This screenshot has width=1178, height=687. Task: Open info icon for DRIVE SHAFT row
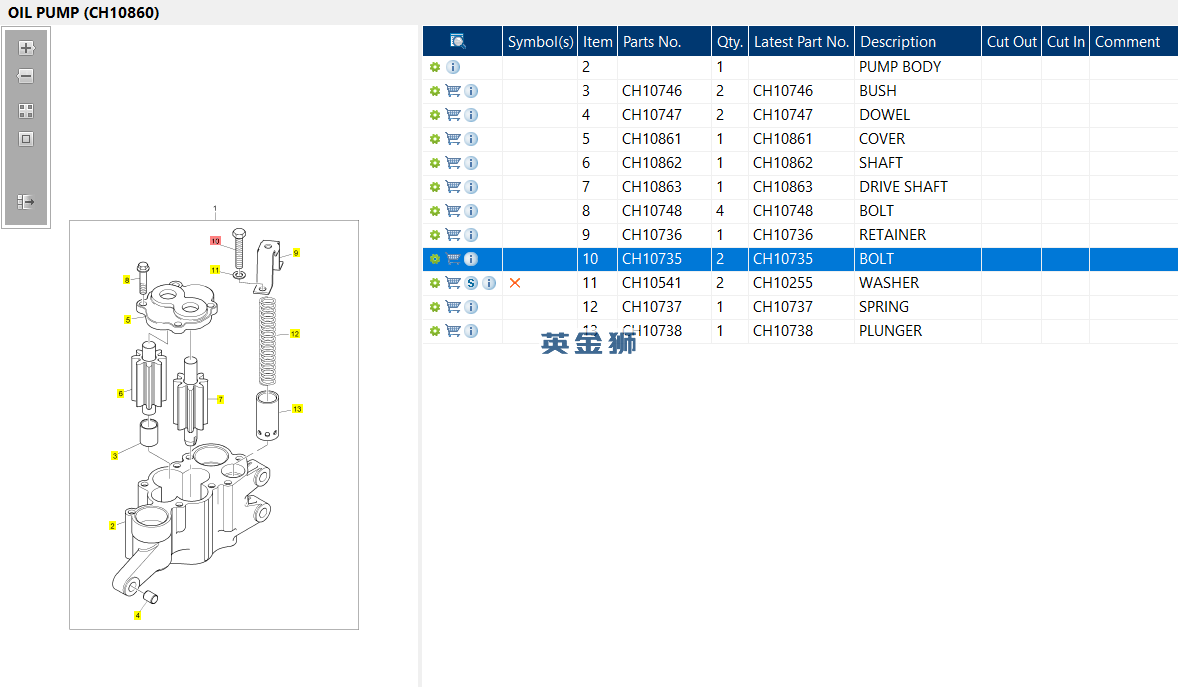471,187
